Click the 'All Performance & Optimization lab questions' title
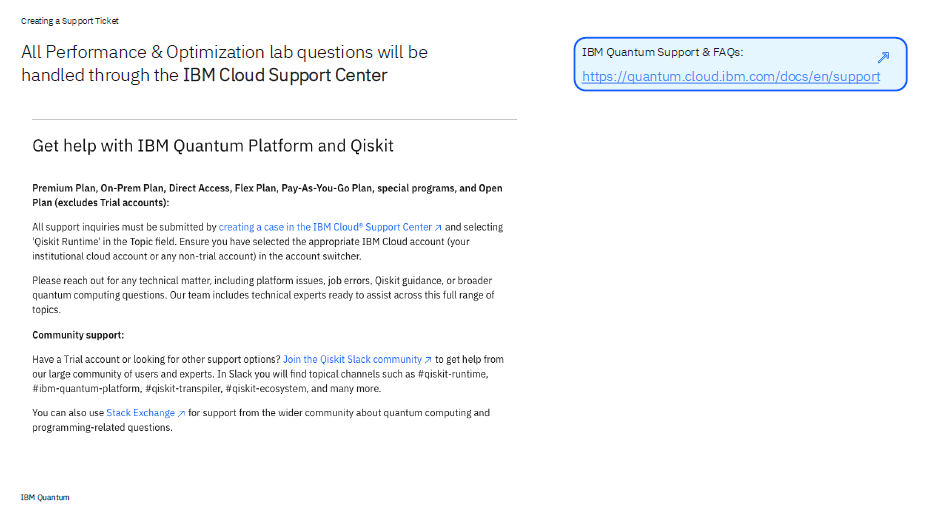Screen dimensions: 925x518 (224, 52)
